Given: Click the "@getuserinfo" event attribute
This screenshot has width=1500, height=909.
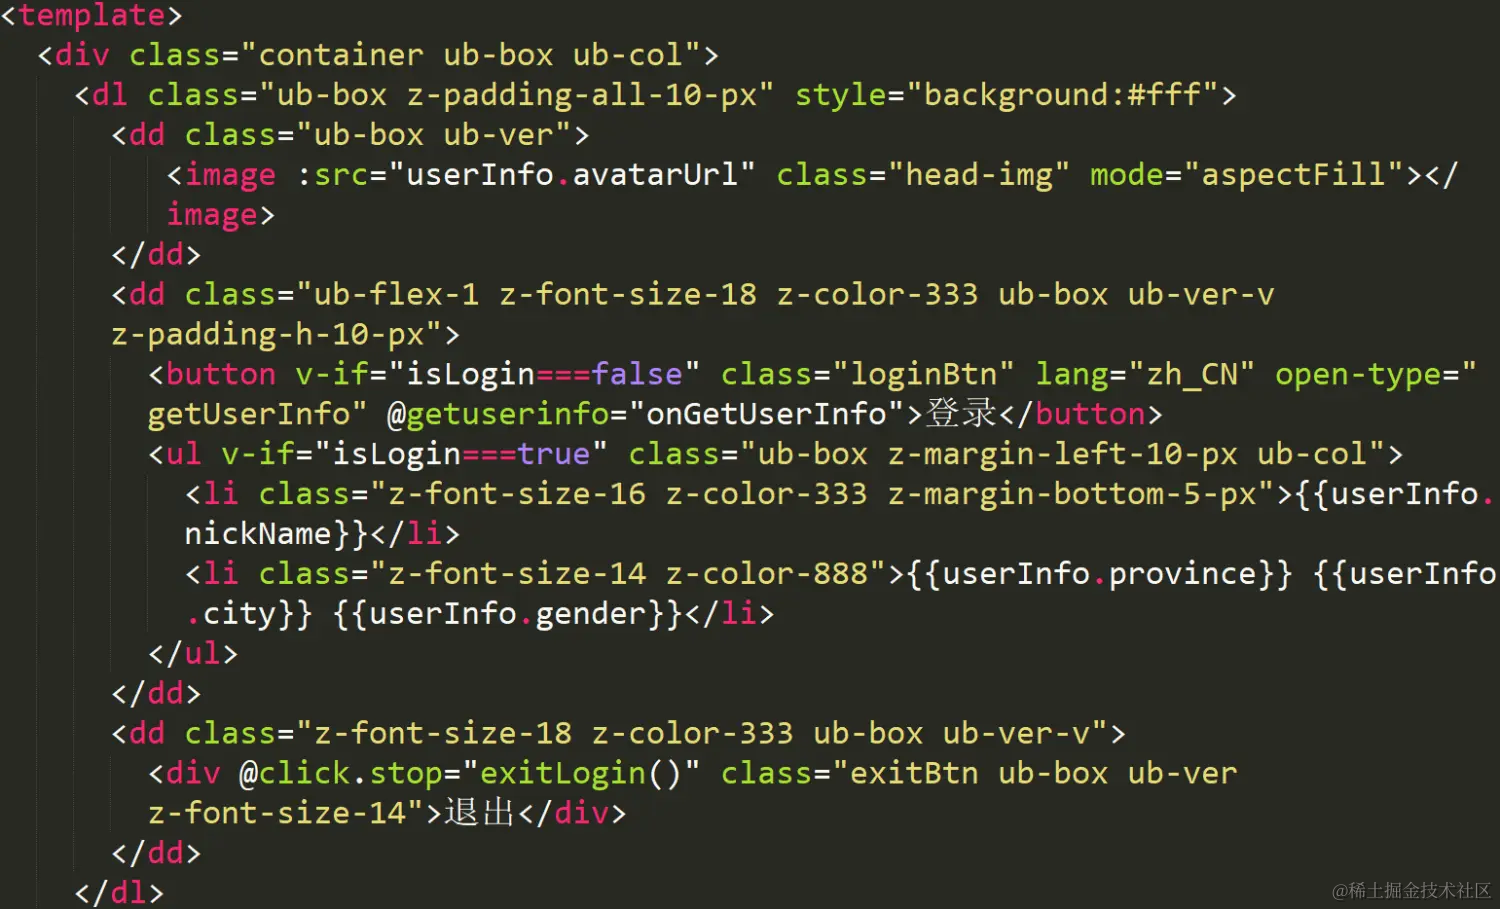Looking at the screenshot, I should pos(498,413).
